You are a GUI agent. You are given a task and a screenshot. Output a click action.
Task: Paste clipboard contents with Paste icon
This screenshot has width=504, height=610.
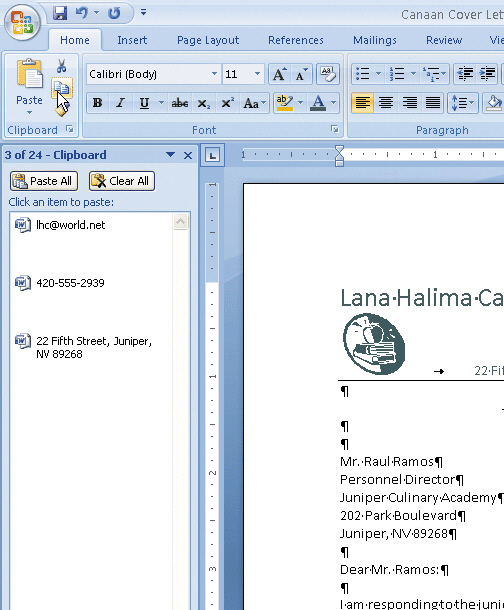[x=30, y=74]
